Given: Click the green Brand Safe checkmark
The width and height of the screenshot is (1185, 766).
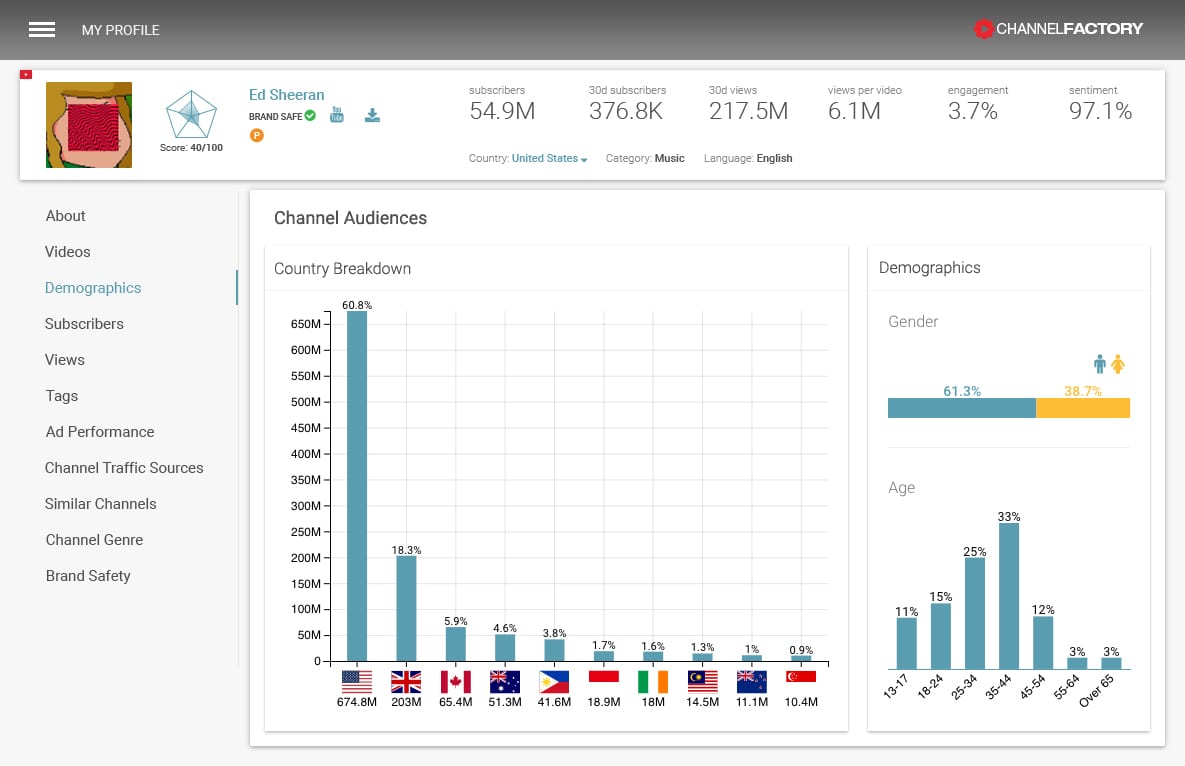Looking at the screenshot, I should (310, 116).
